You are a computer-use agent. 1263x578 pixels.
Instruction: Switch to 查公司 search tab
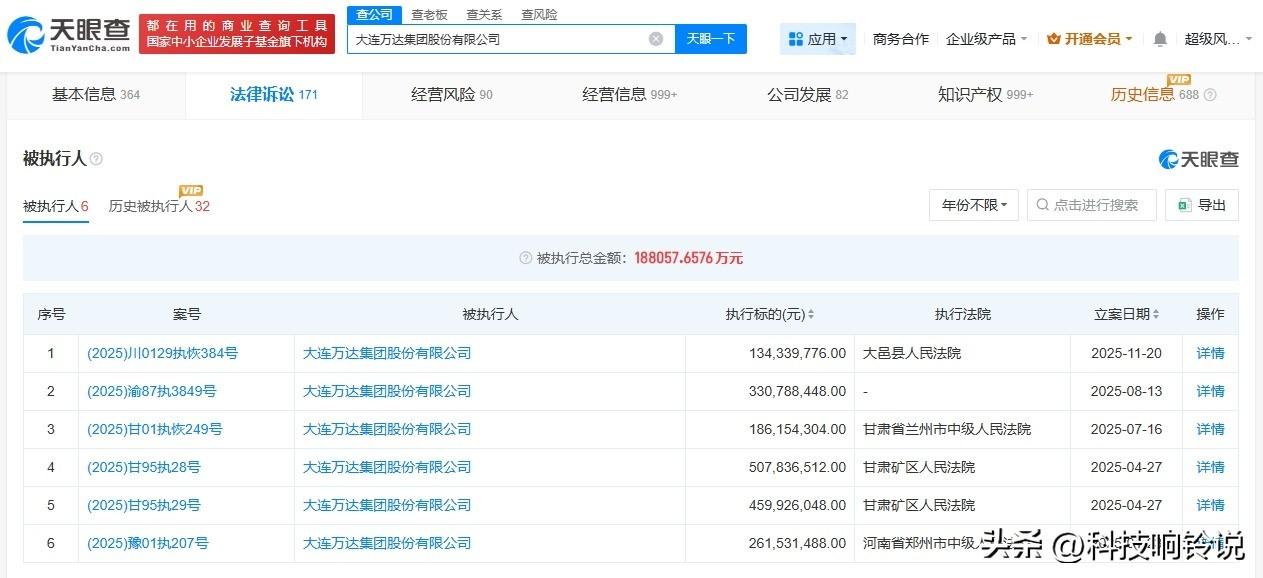(x=375, y=14)
